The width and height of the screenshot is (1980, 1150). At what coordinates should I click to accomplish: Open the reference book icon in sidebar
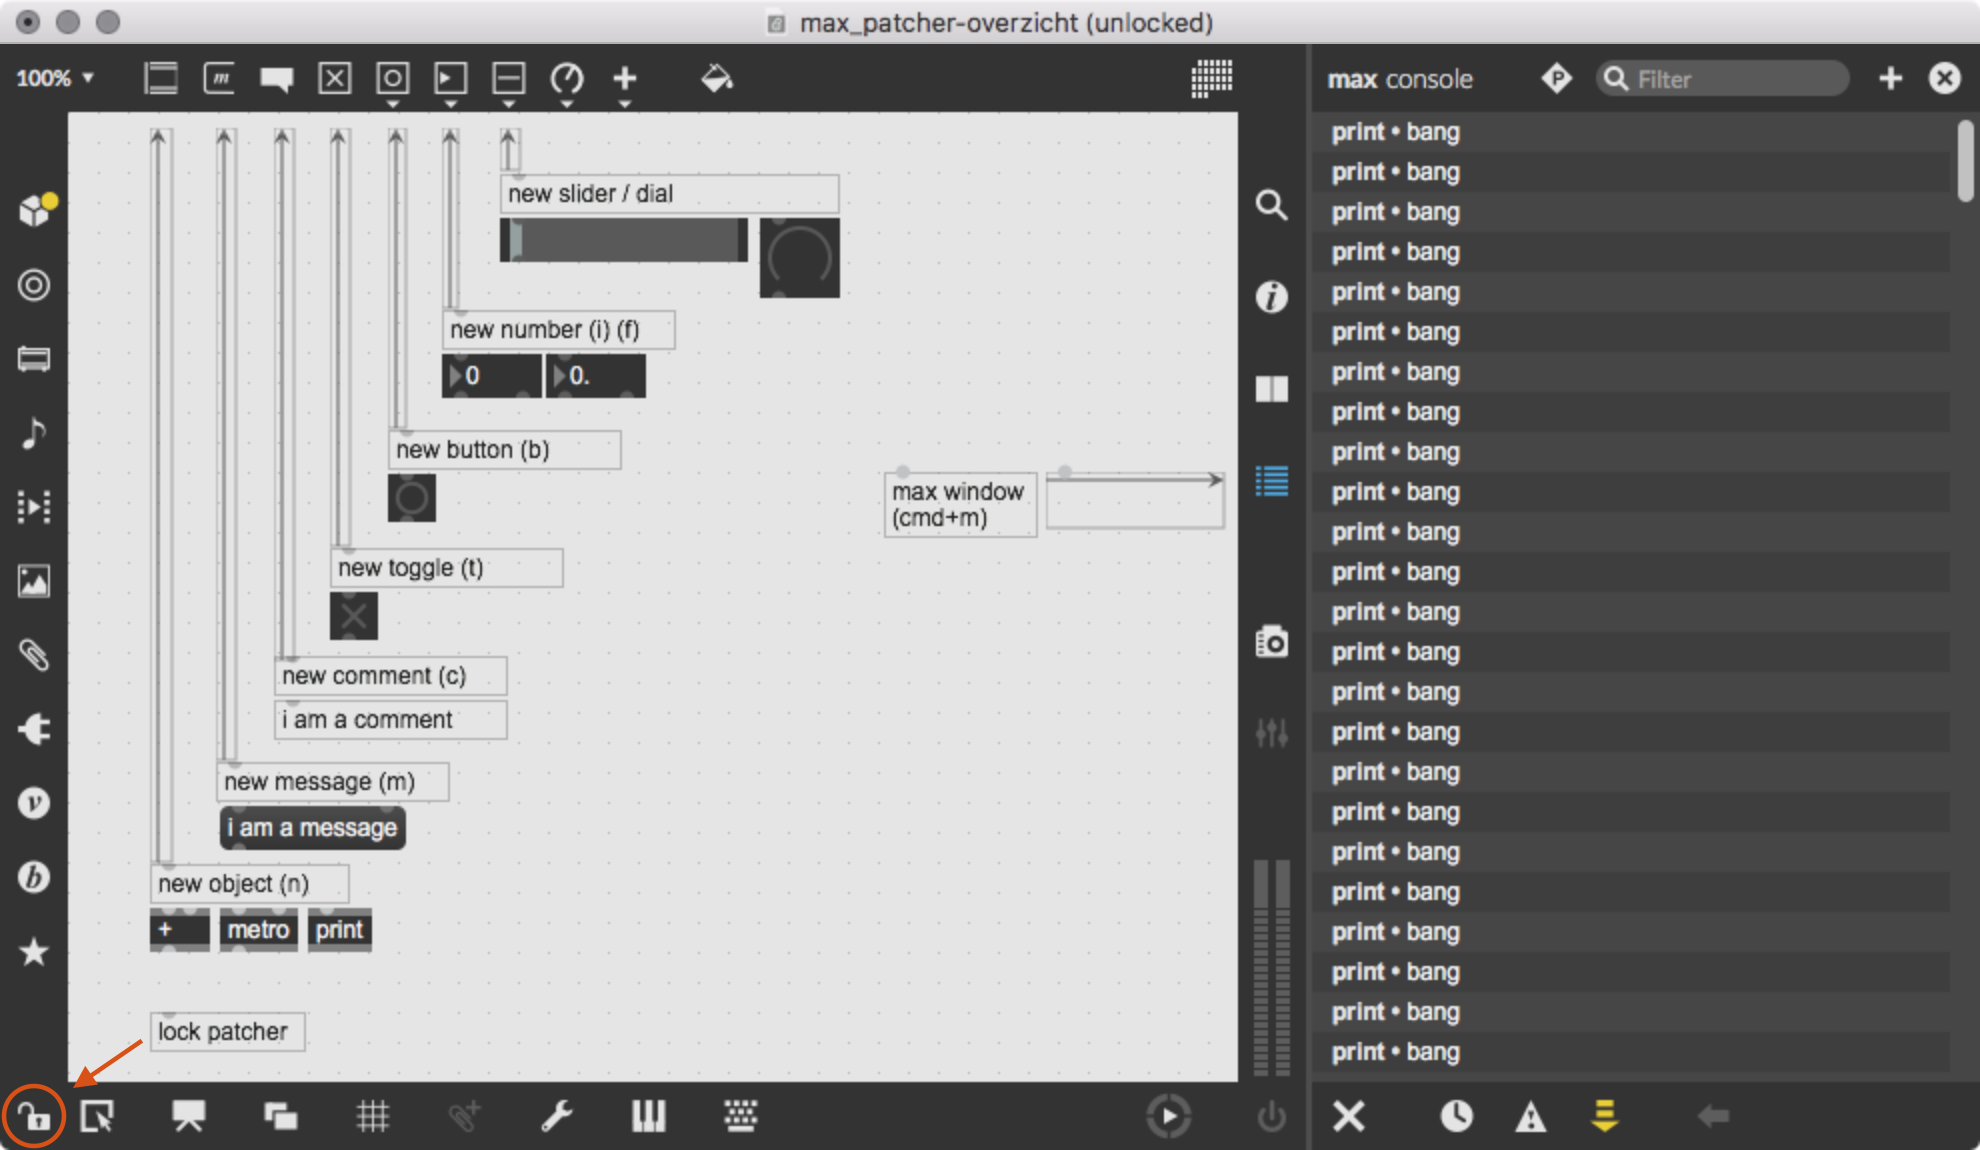point(1271,389)
